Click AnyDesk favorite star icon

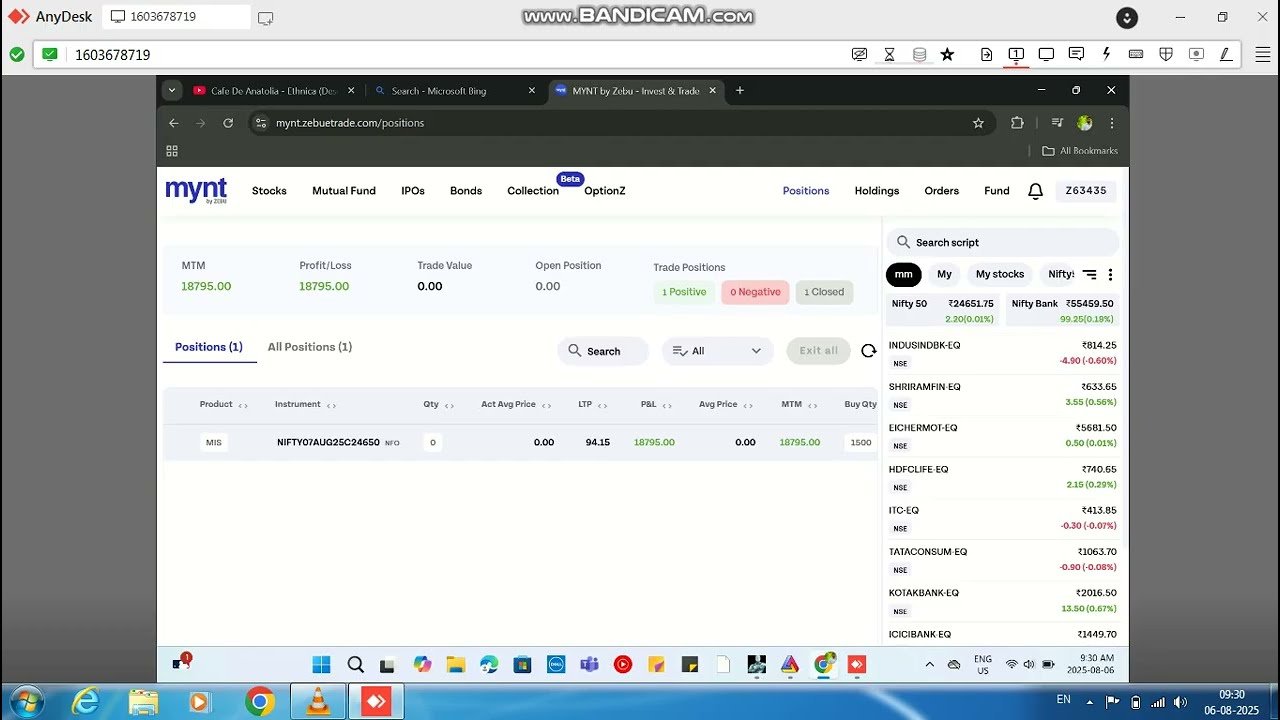[947, 54]
